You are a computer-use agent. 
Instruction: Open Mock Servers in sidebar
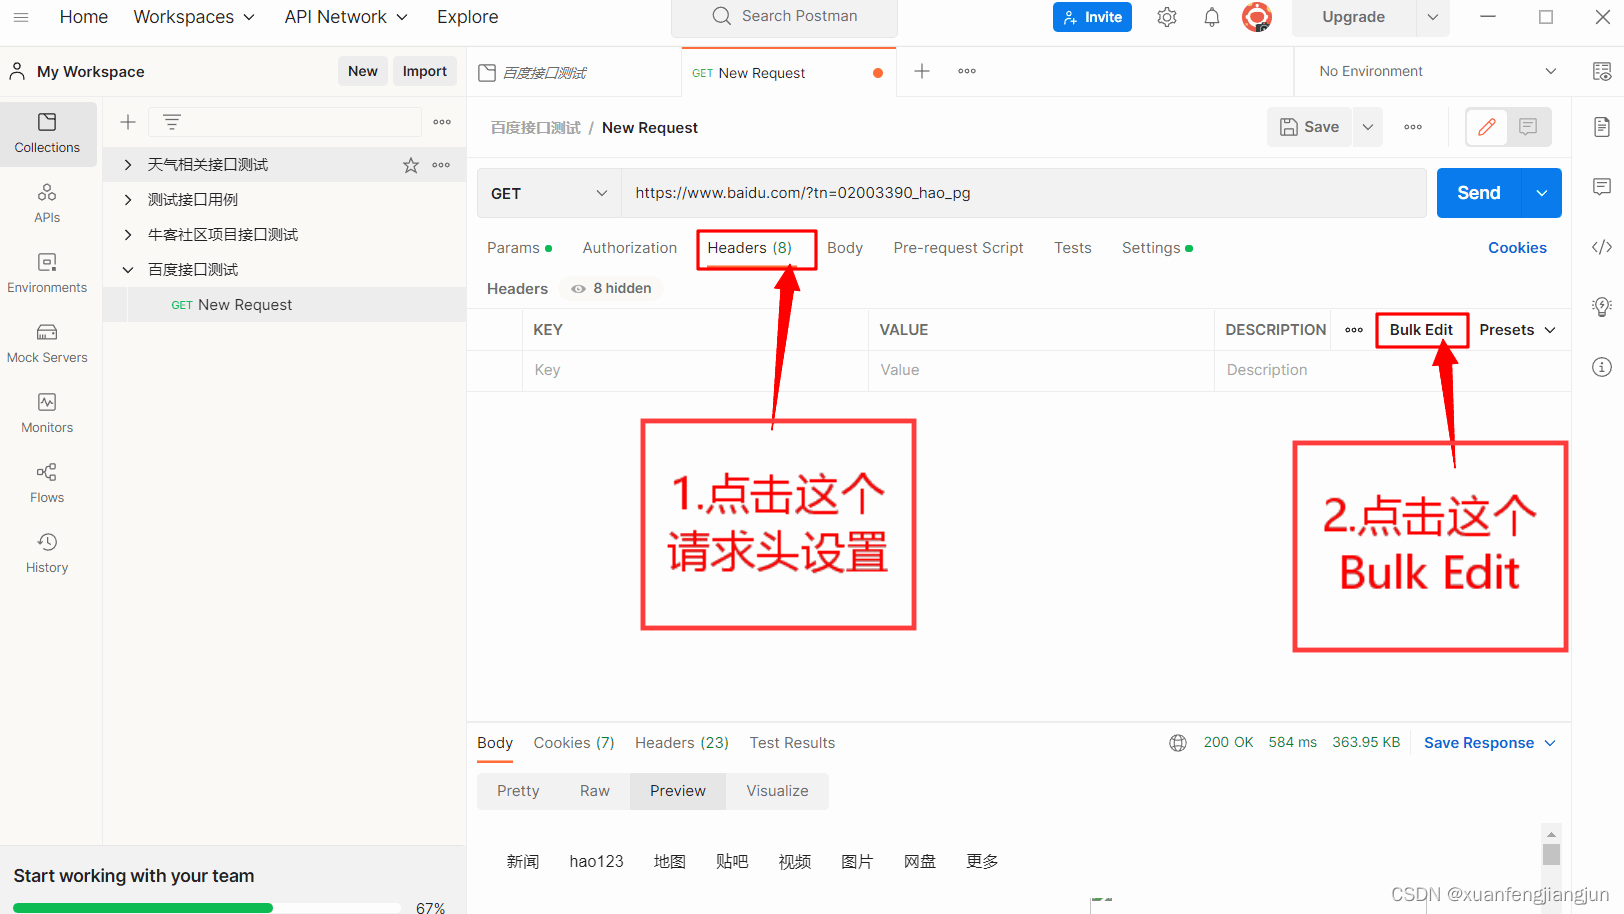pyautogui.click(x=47, y=343)
